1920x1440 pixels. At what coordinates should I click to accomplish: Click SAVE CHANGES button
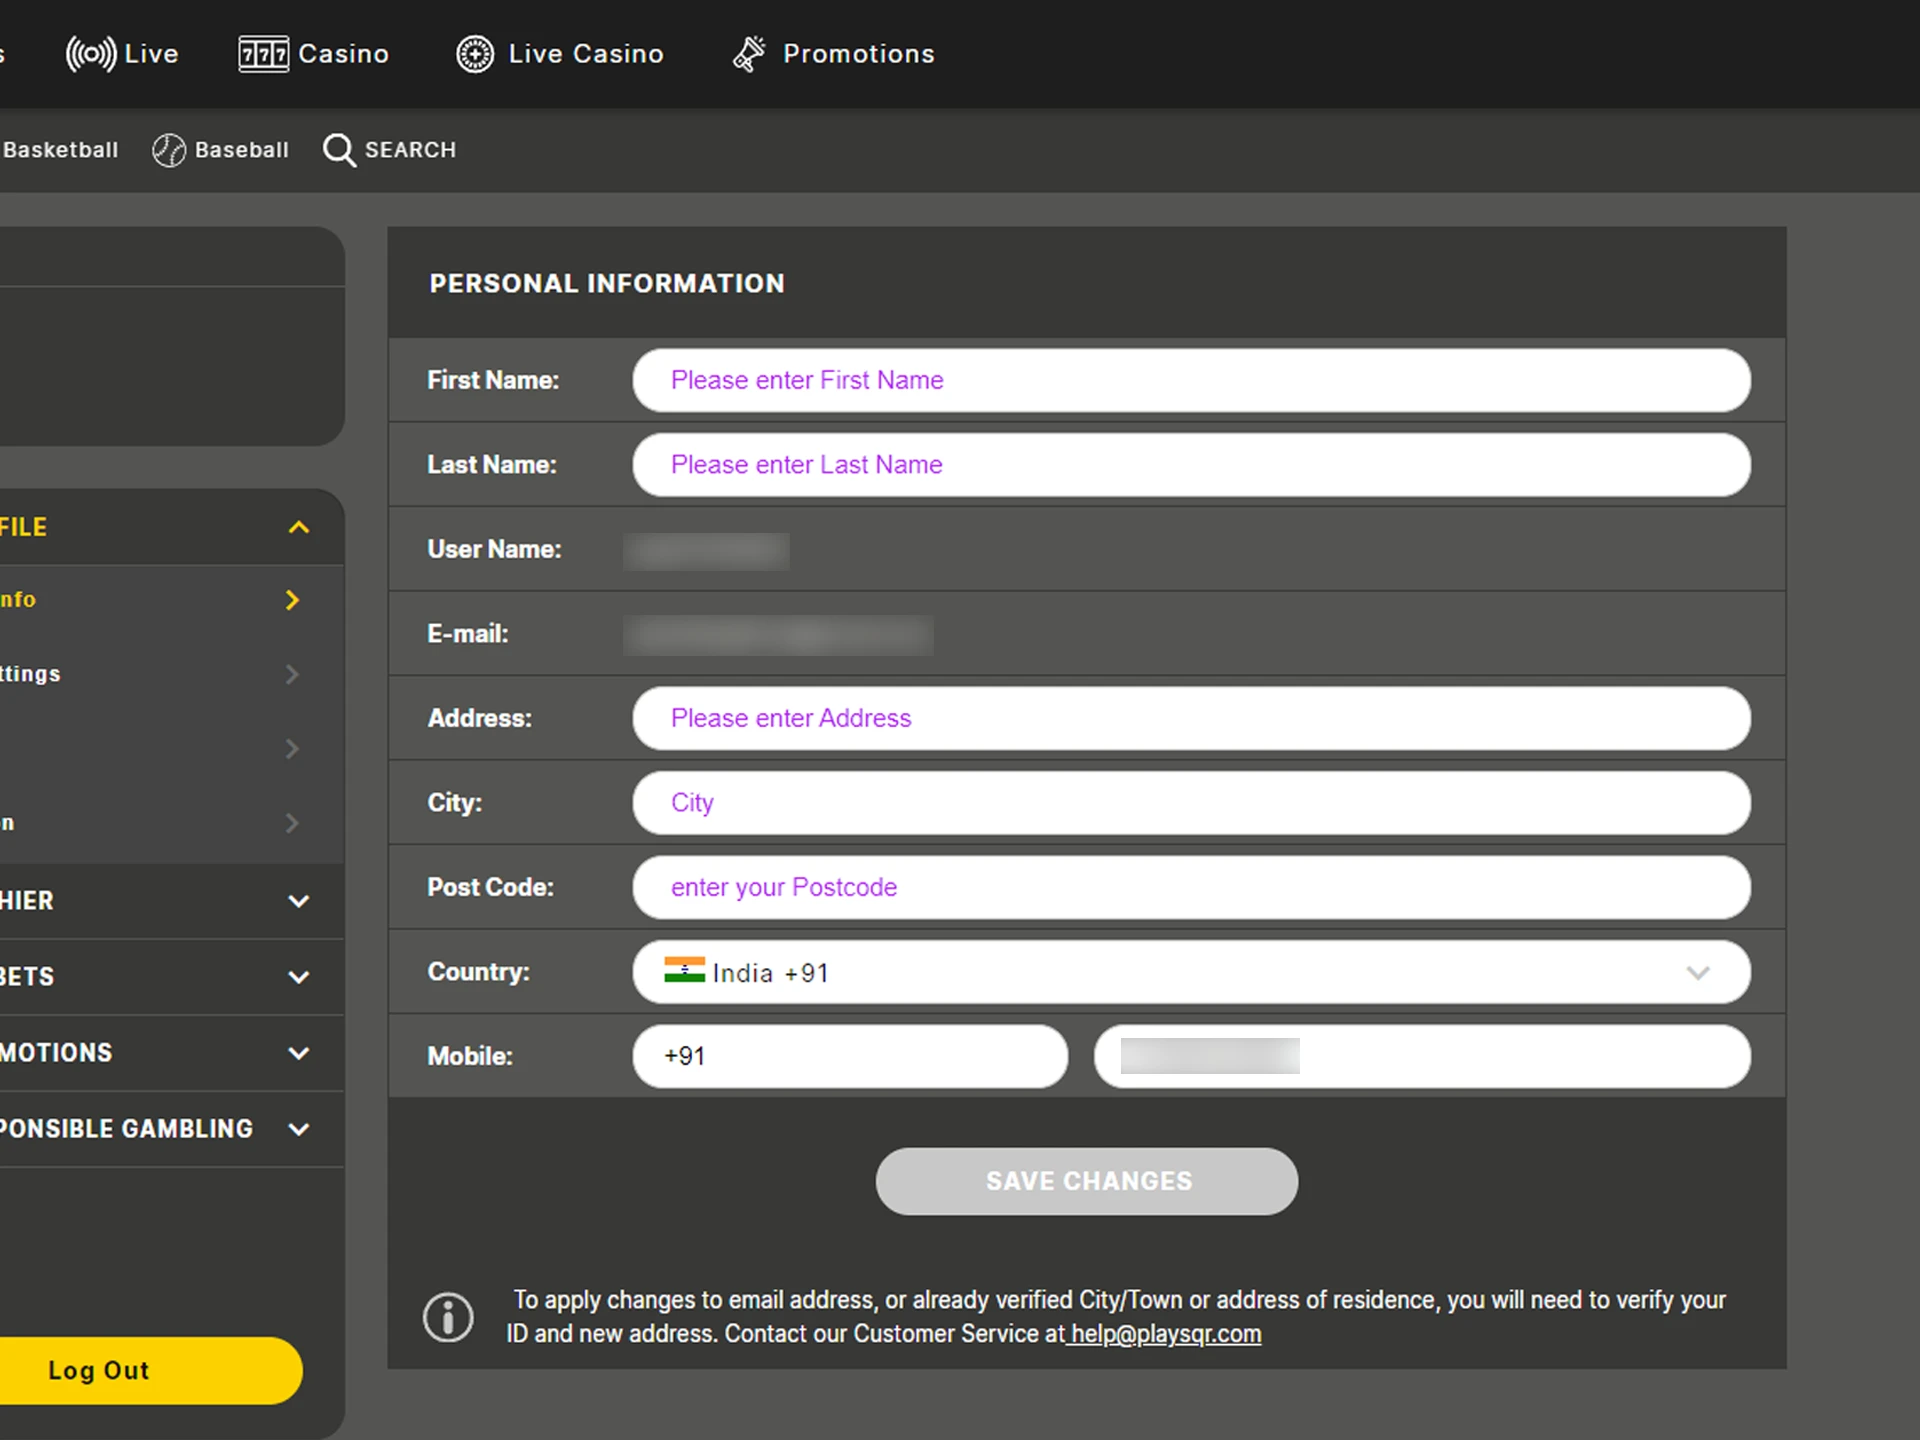pyautogui.click(x=1085, y=1181)
